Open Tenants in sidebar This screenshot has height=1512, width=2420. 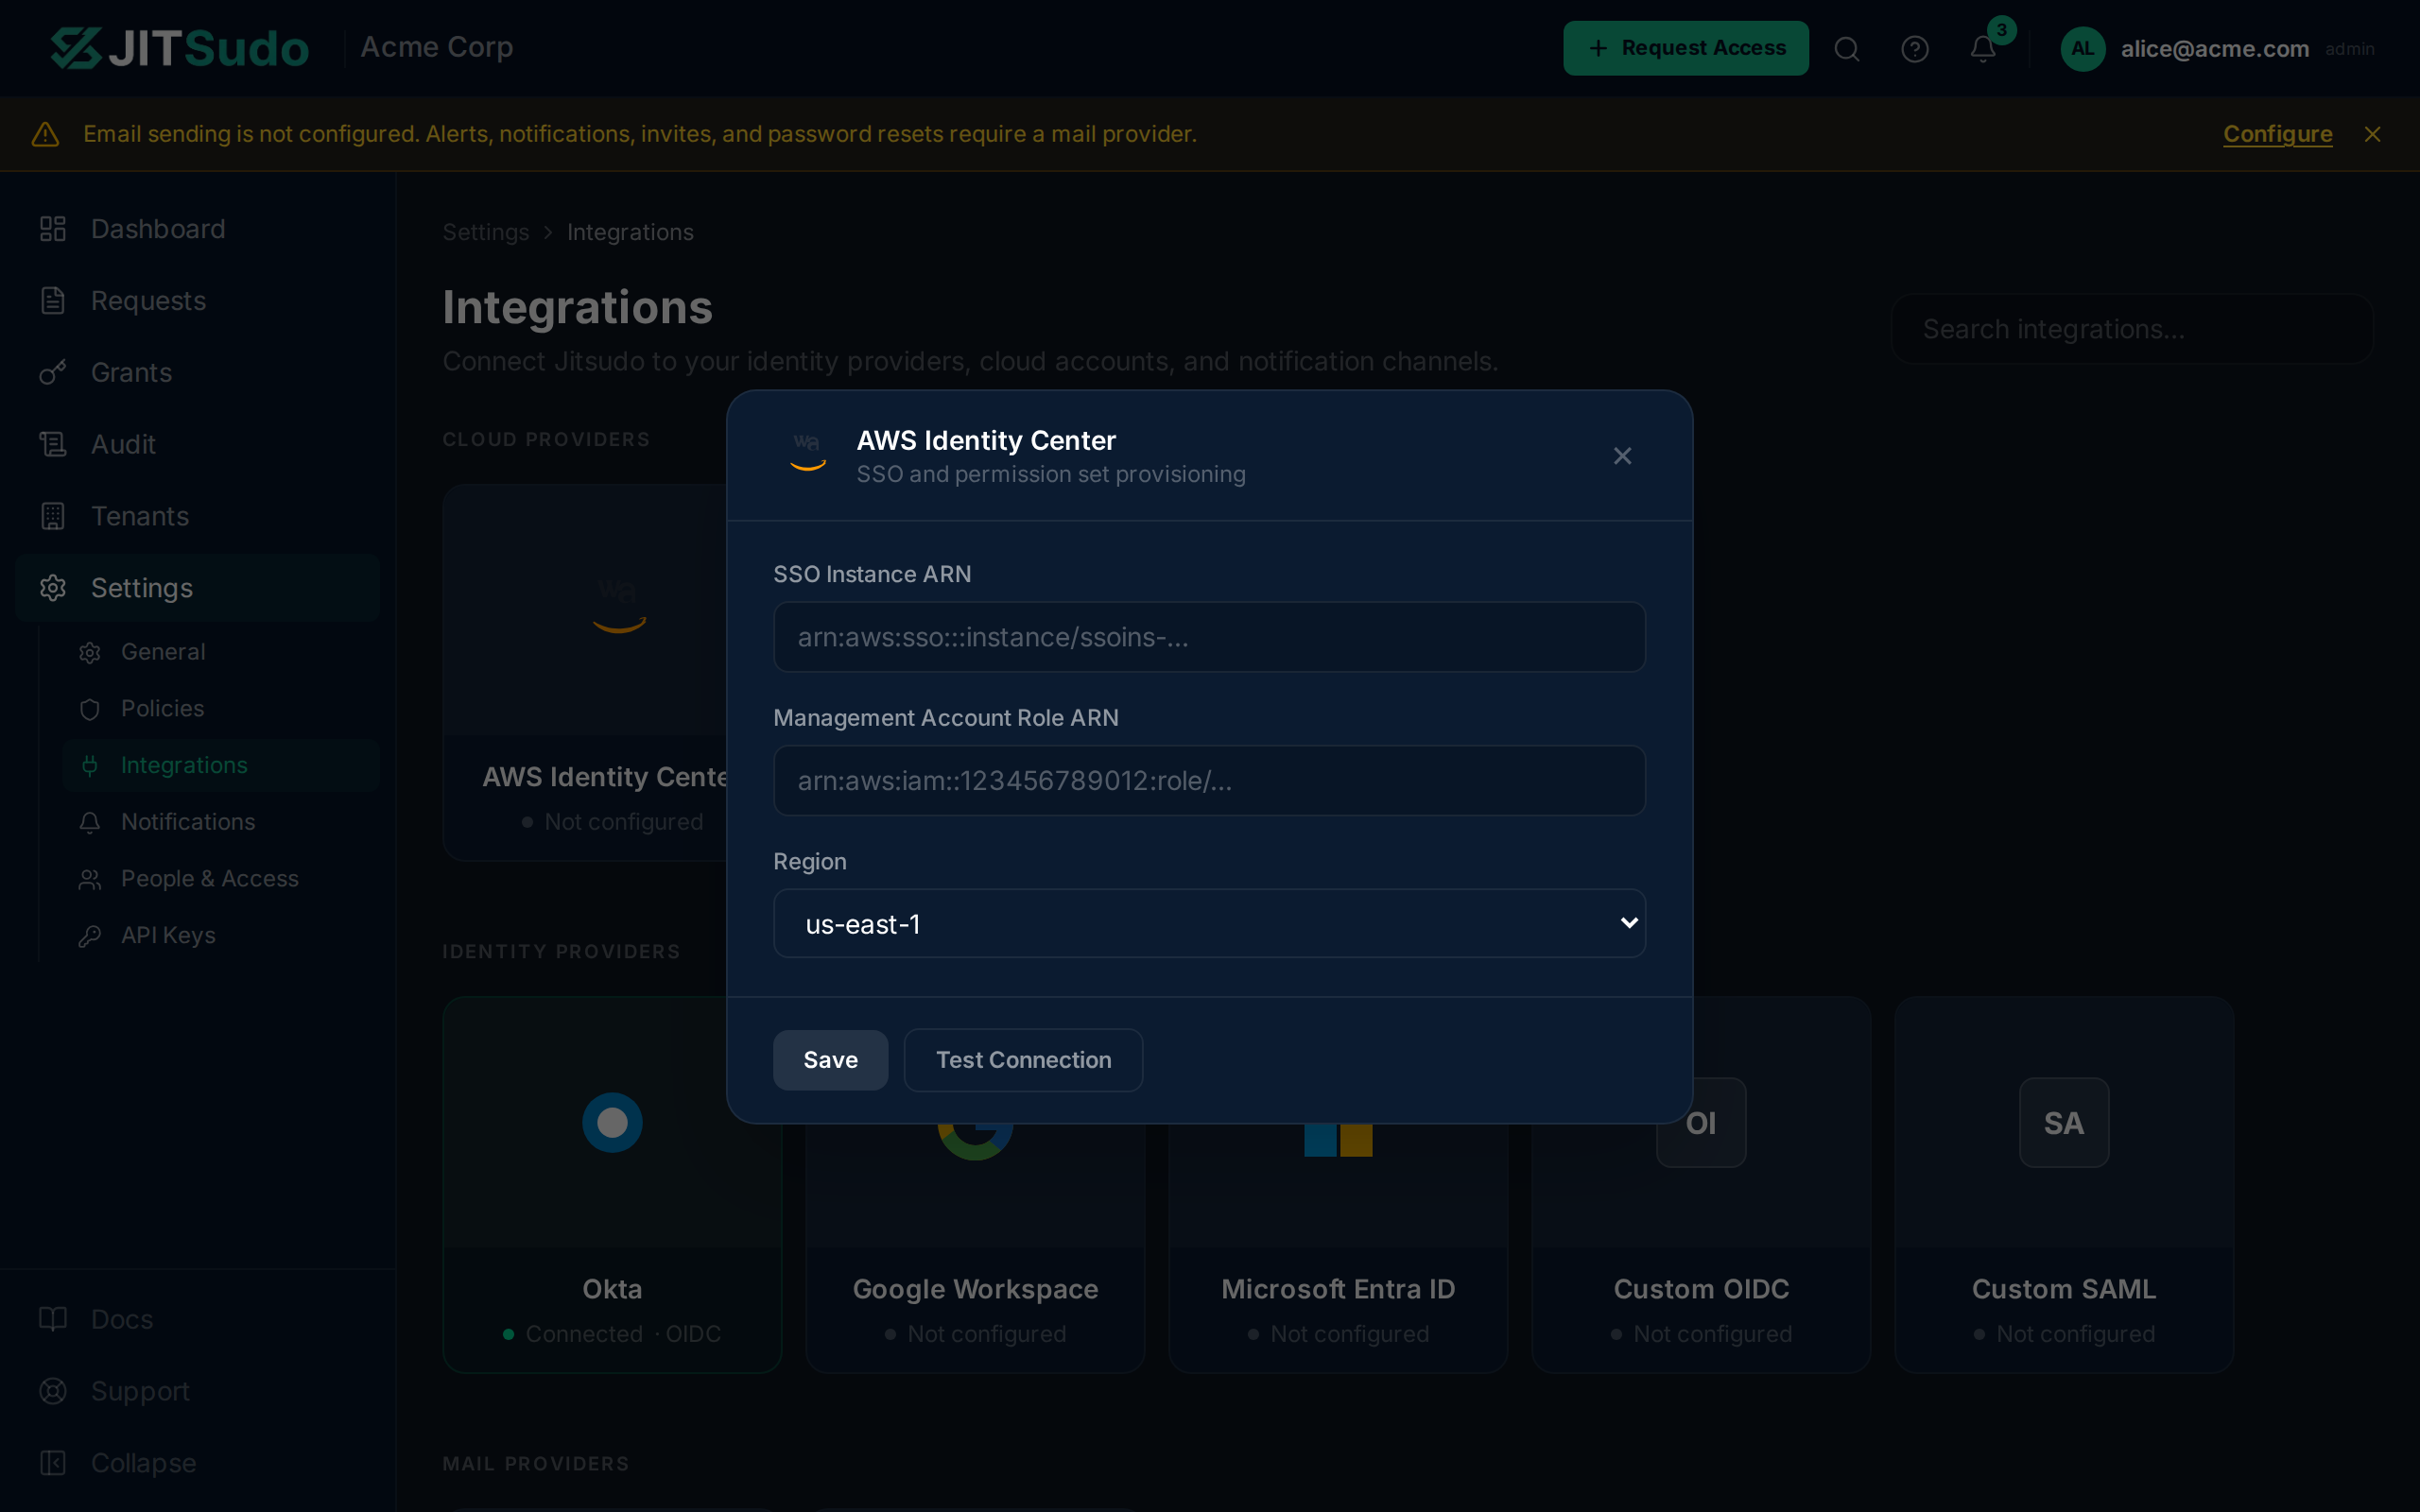click(x=197, y=516)
